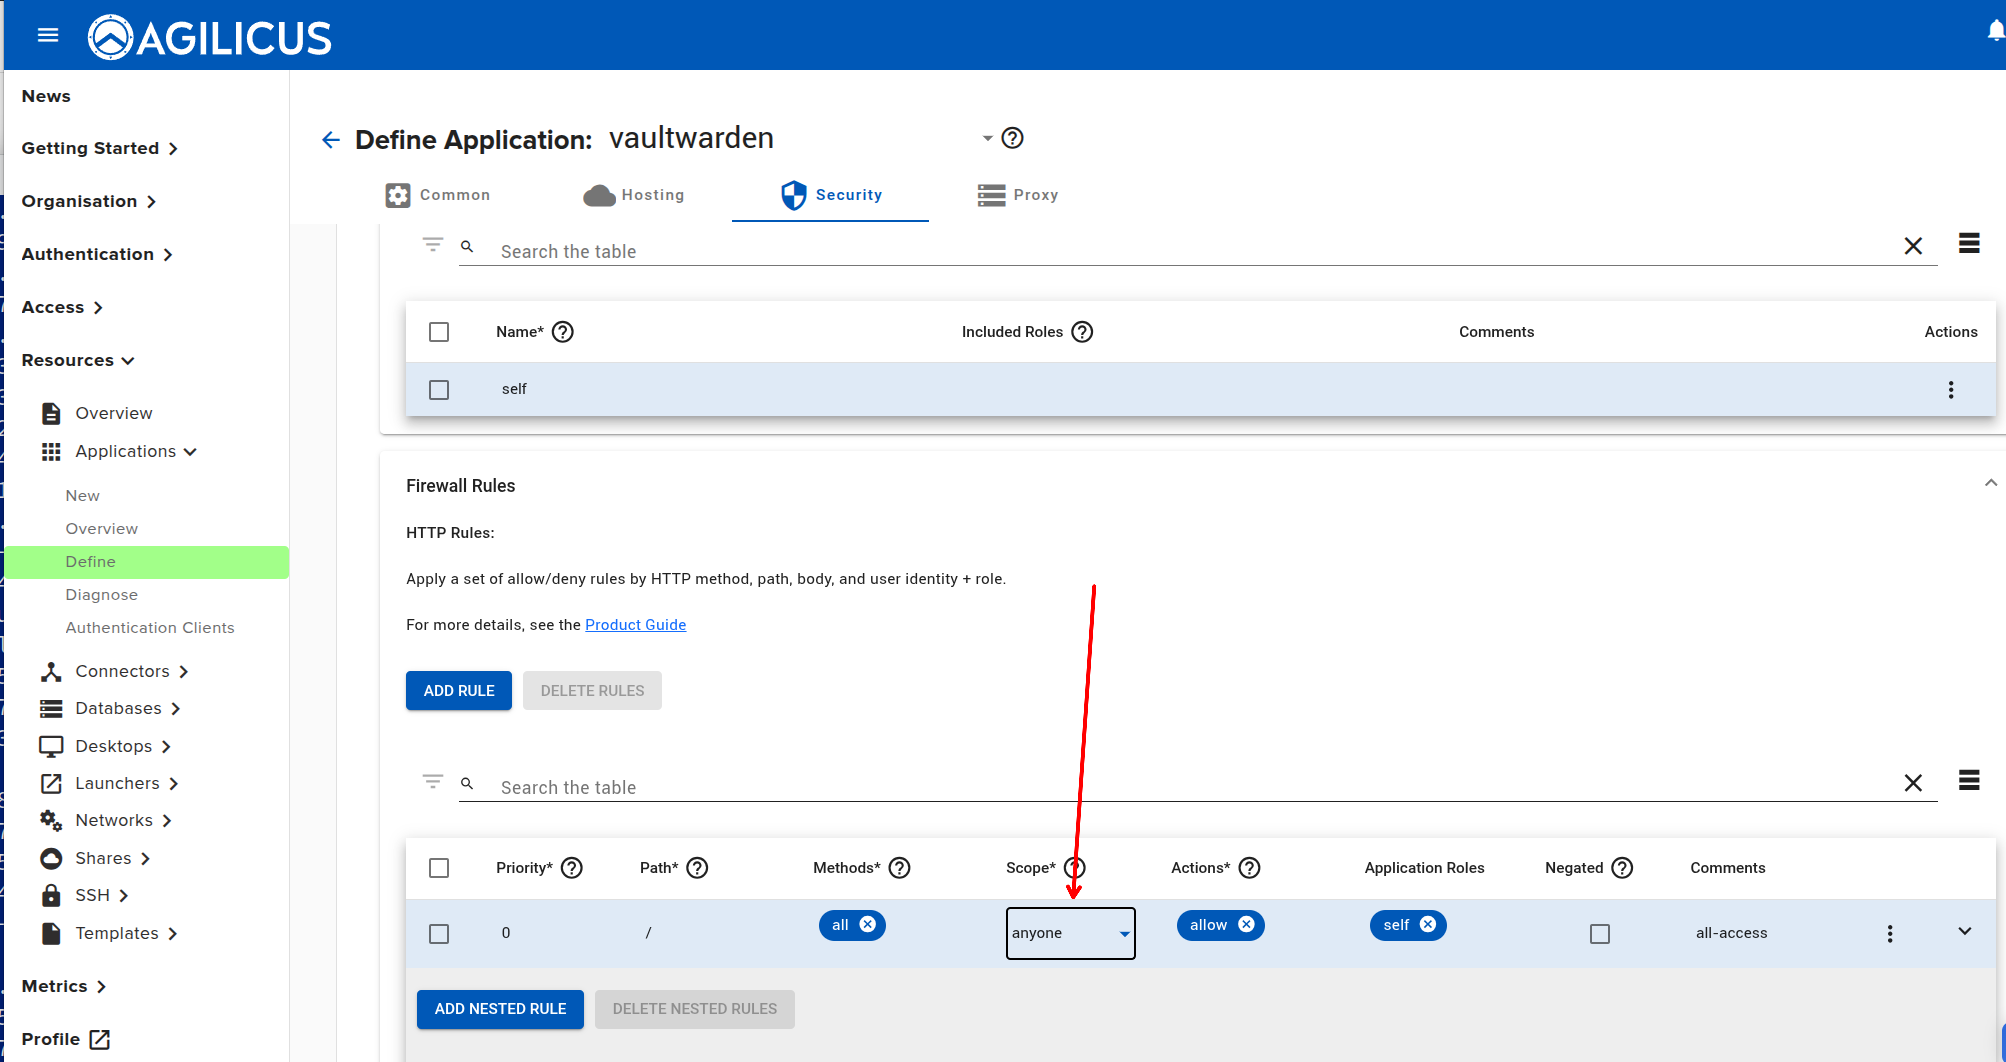Image resolution: width=2006 pixels, height=1062 pixels.
Task: Expand the Authentication menu
Action: 97,255
